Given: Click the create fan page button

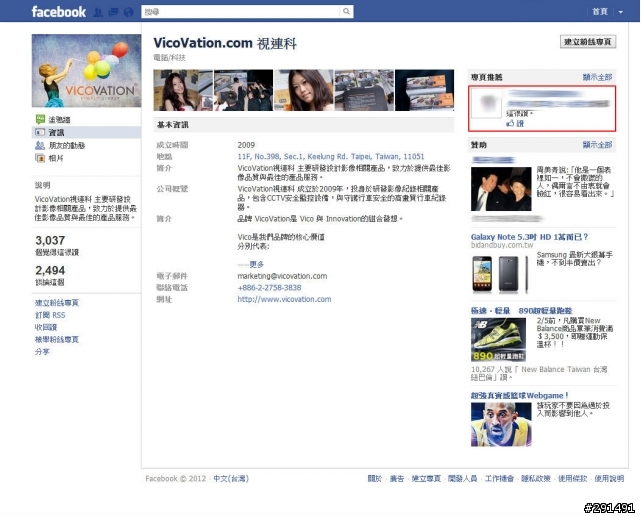Looking at the screenshot, I should 587,42.
